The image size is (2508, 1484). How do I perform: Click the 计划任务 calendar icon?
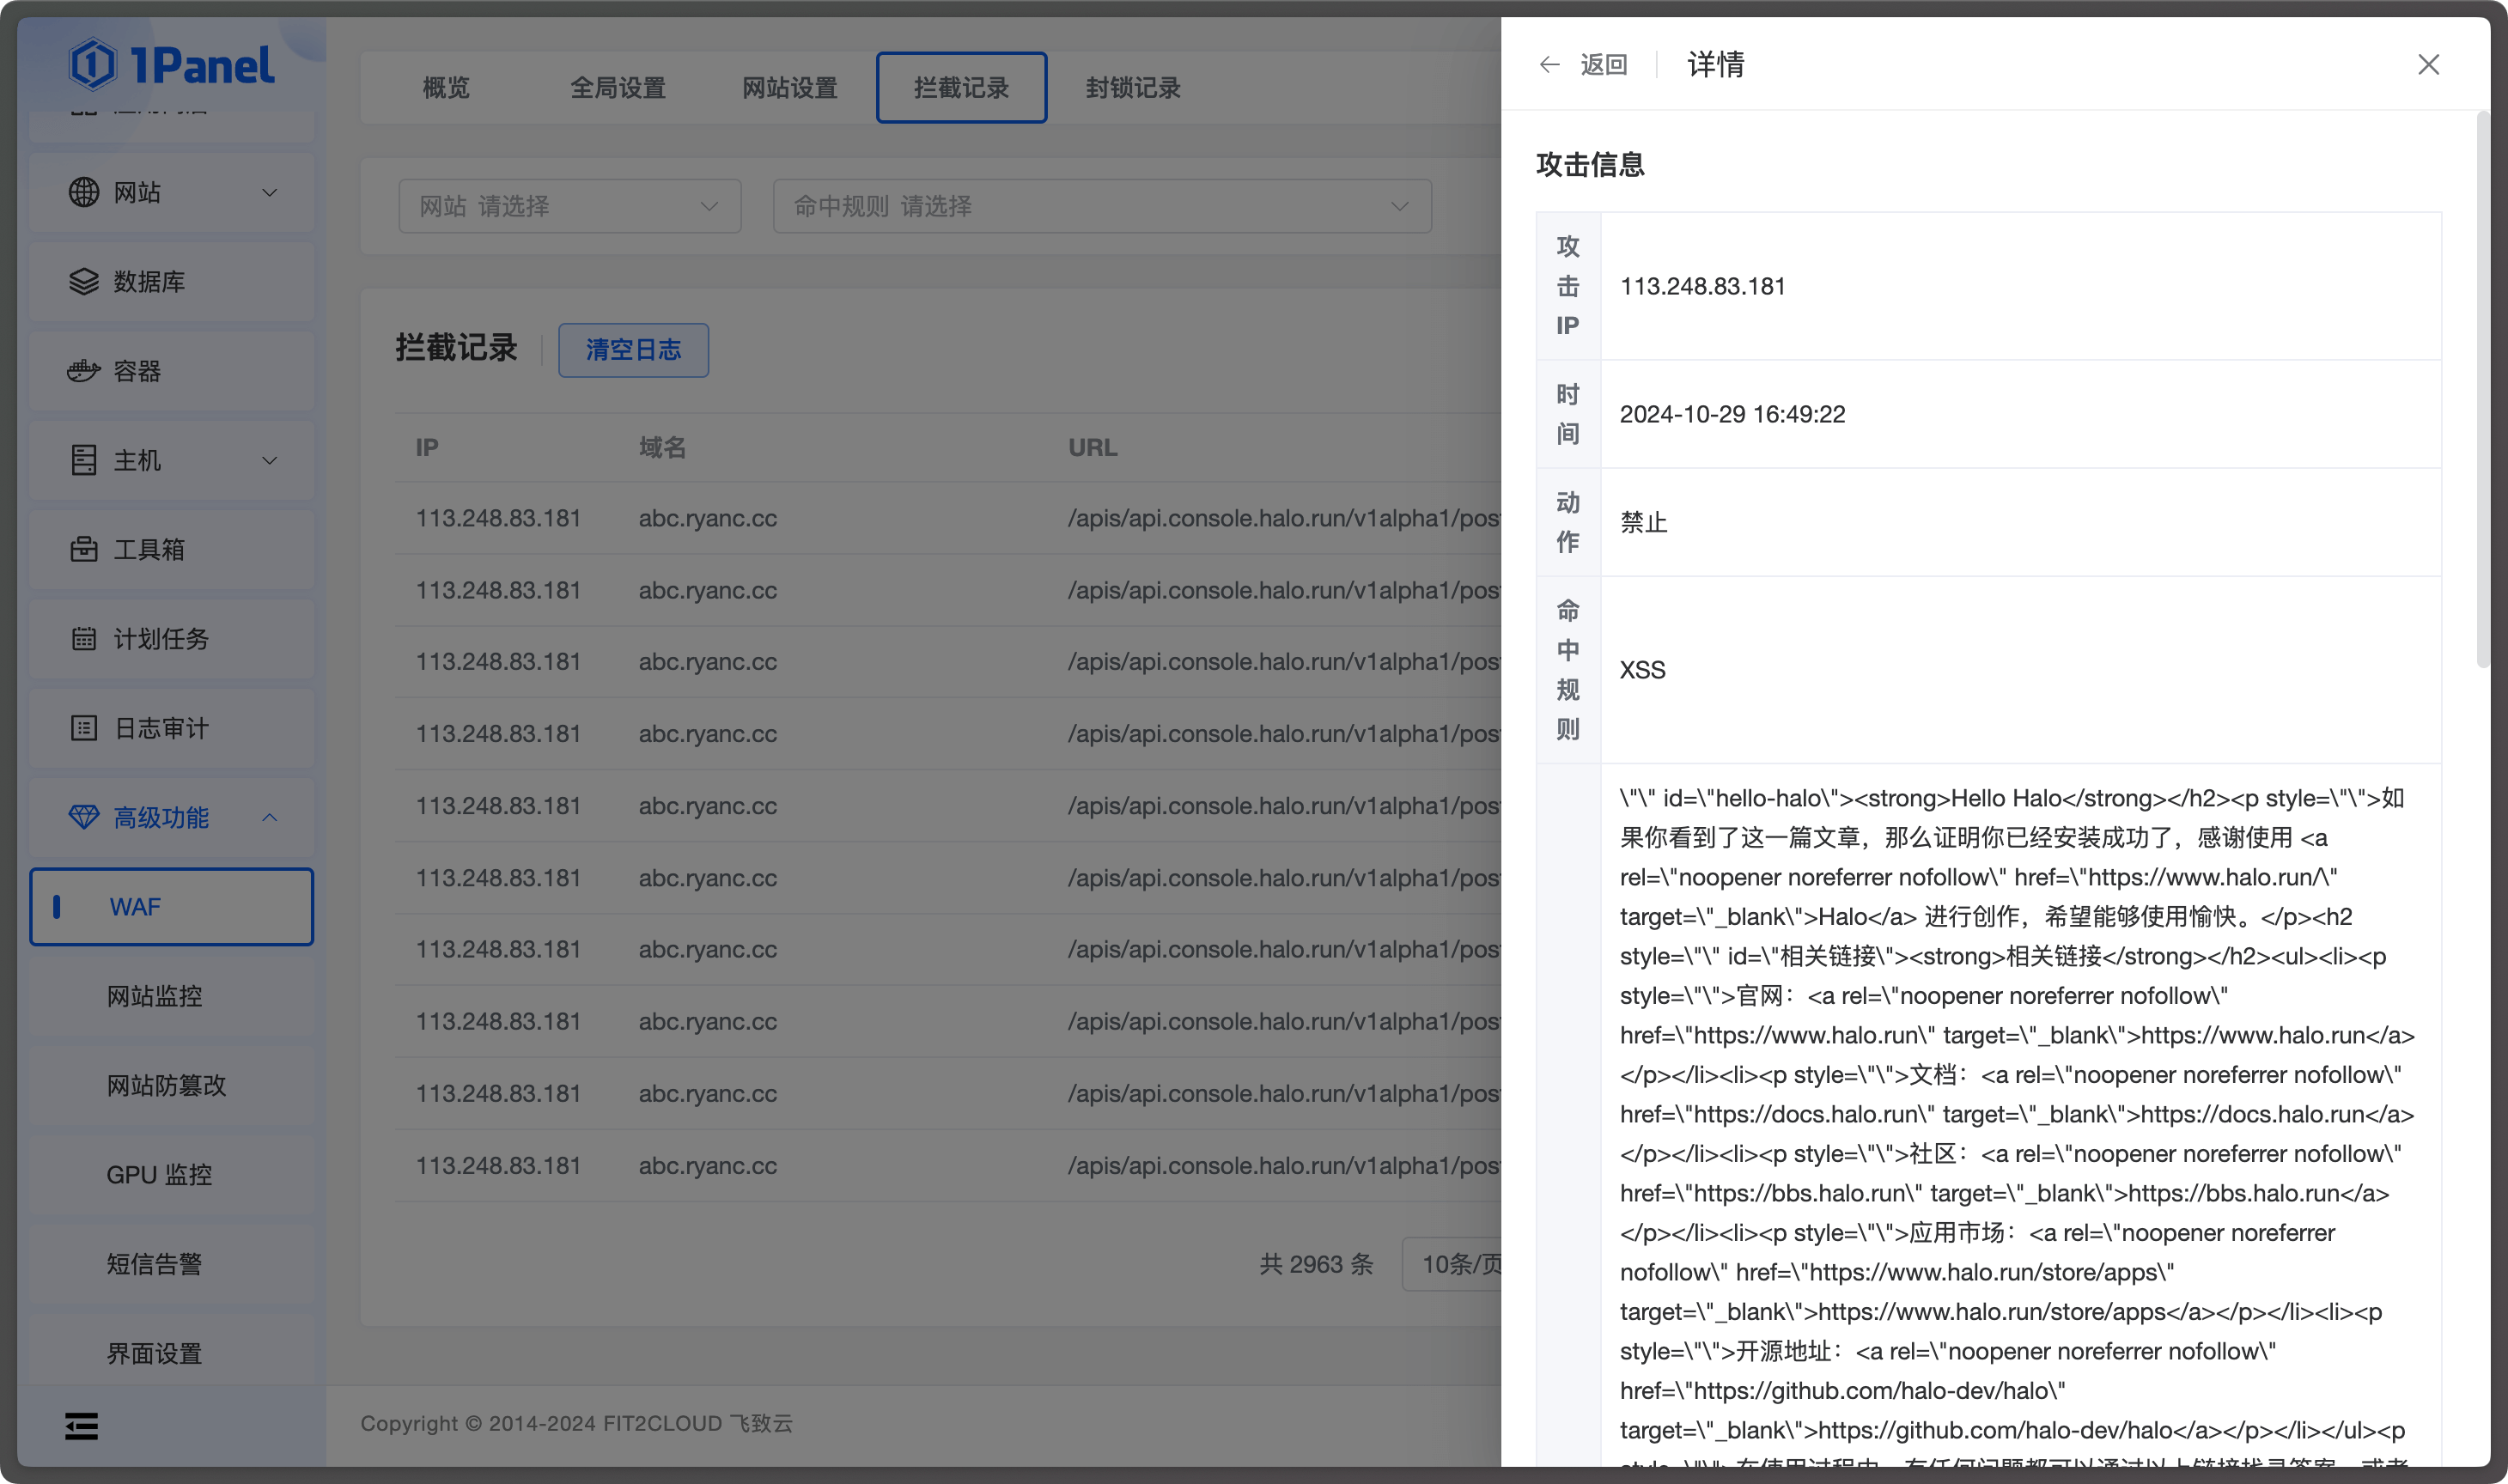(x=84, y=638)
